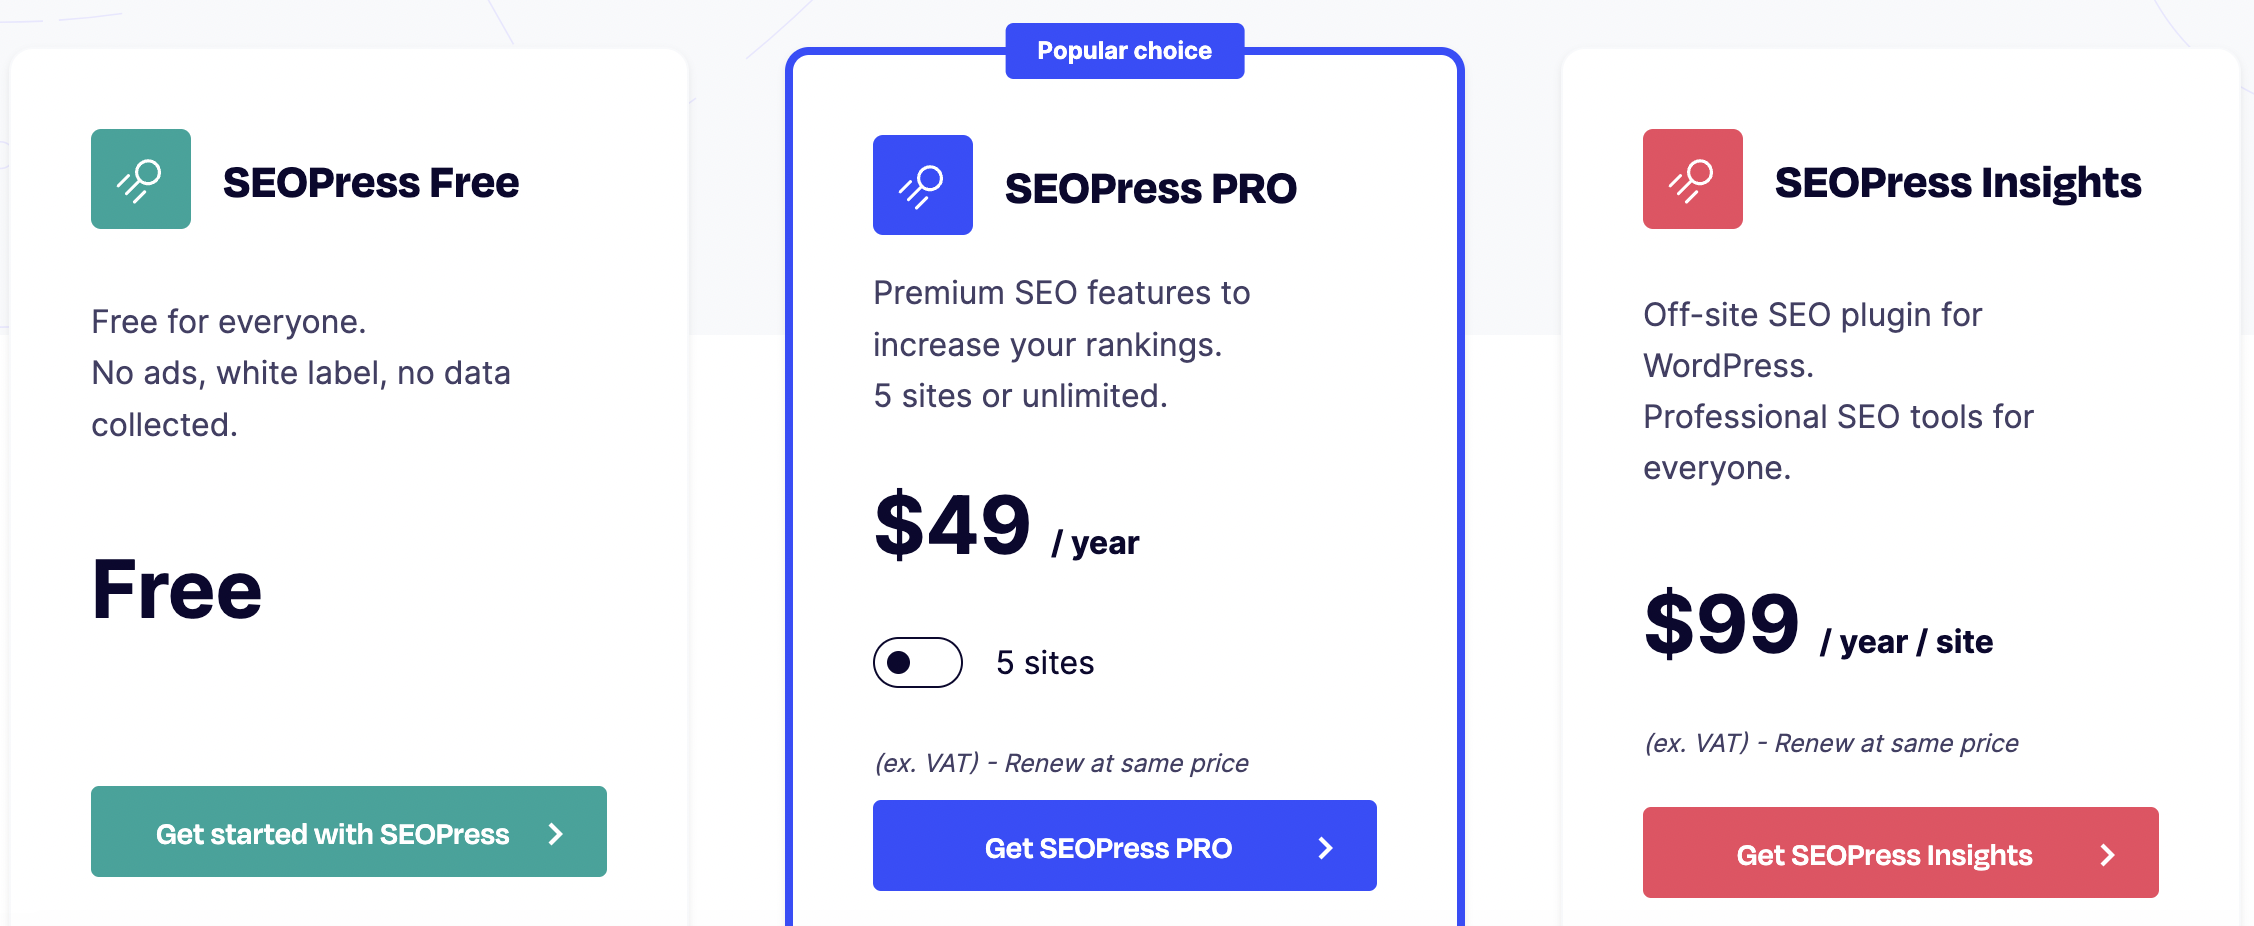Screen dimensions: 2254x926
Task: Click the arrow on Get SEOPress PRO button
Action: pyautogui.click(x=1326, y=848)
